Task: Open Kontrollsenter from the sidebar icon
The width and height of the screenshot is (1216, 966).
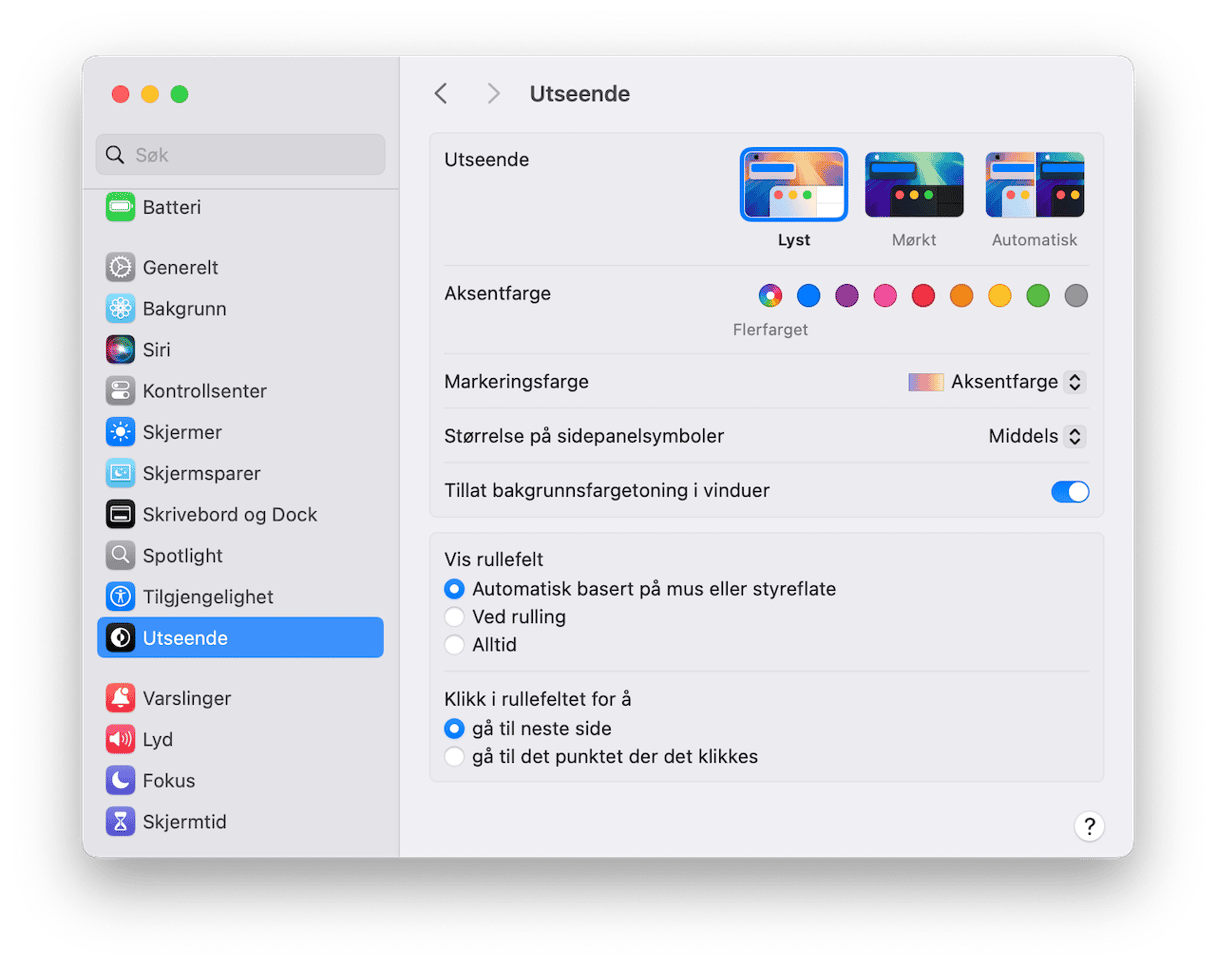Action: (120, 391)
